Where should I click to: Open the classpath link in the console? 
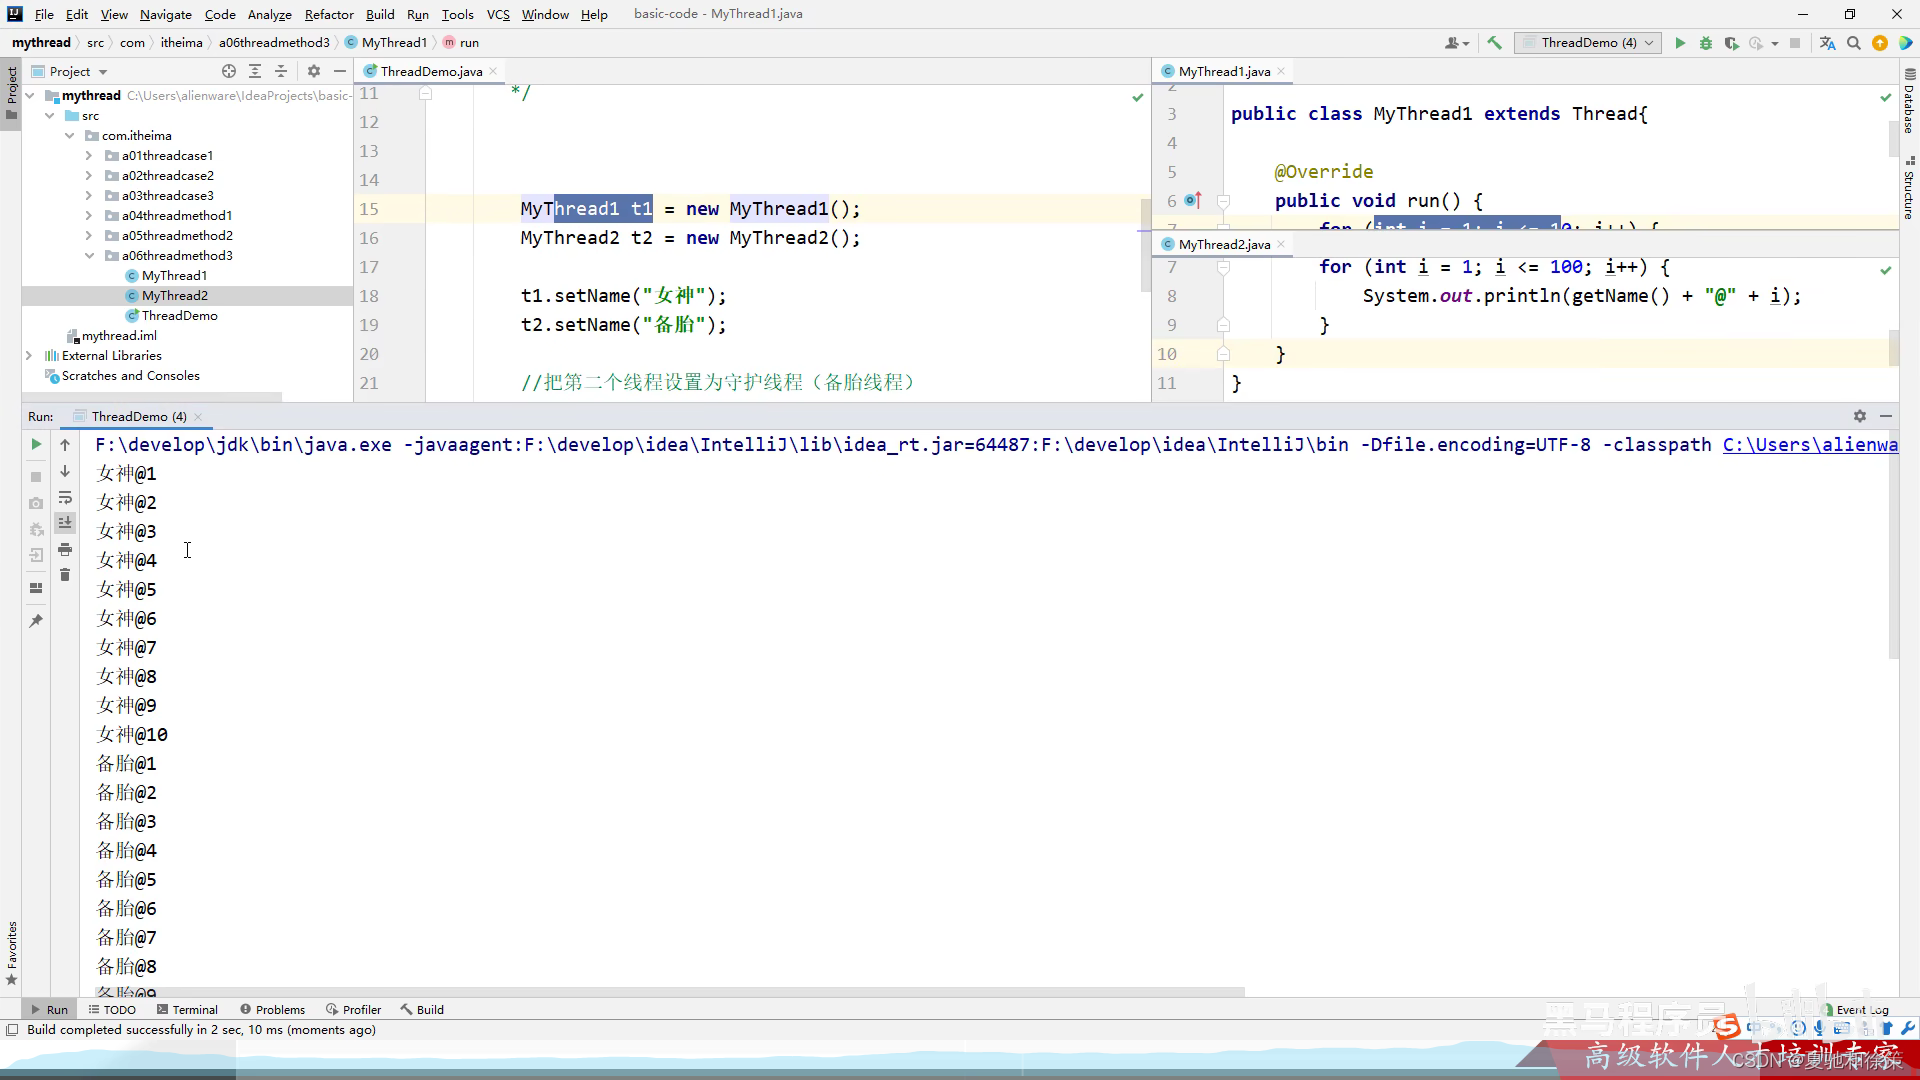point(1809,445)
